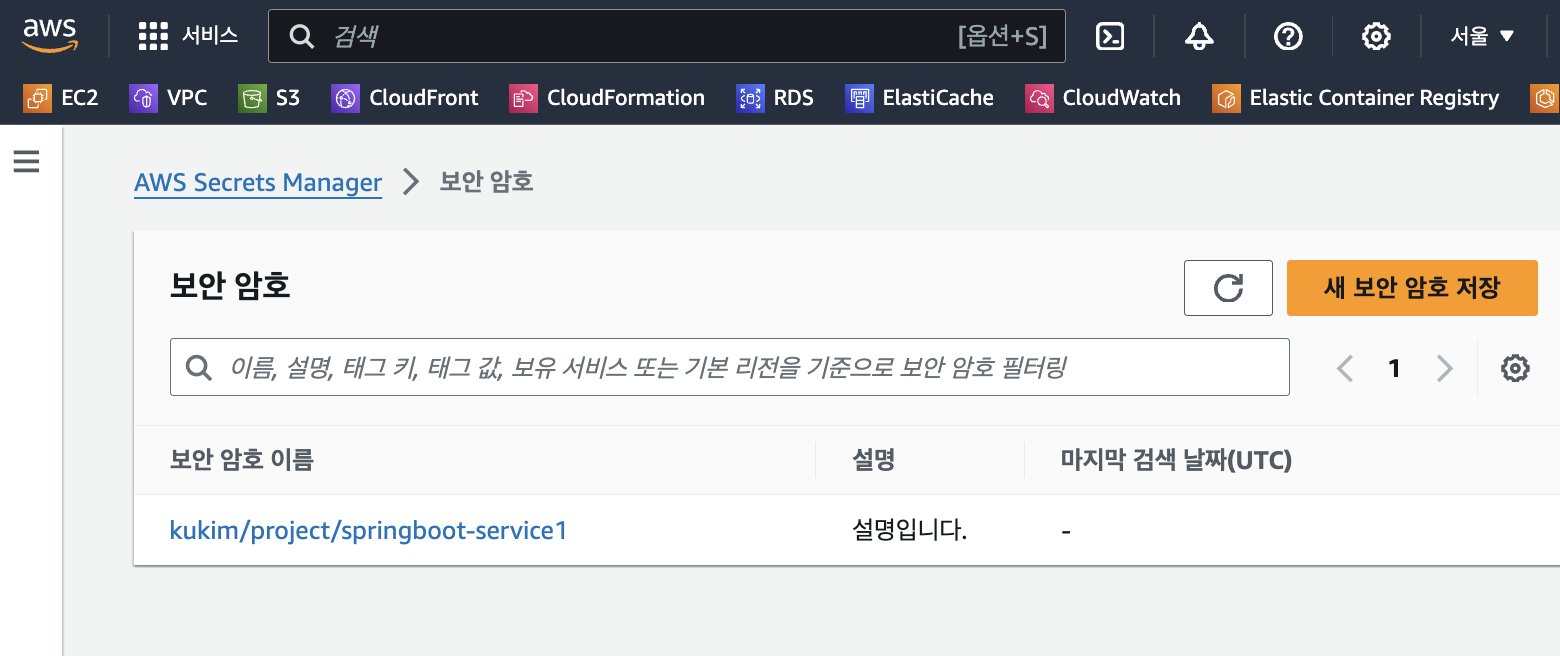Image resolution: width=1560 pixels, height=656 pixels.
Task: Open S3 bookmark shortcut
Action: pos(269,98)
